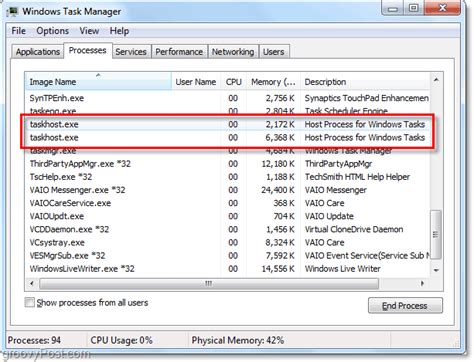474x362 pixels.
Task: Click the horizontal scrollbar right arrow
Action: (x=423, y=284)
